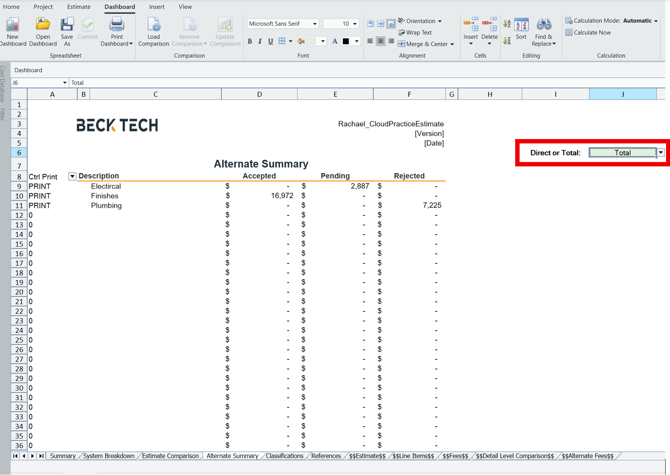Screen dimensions: 670x475
Task: Click the black font color swatch
Action: click(346, 42)
